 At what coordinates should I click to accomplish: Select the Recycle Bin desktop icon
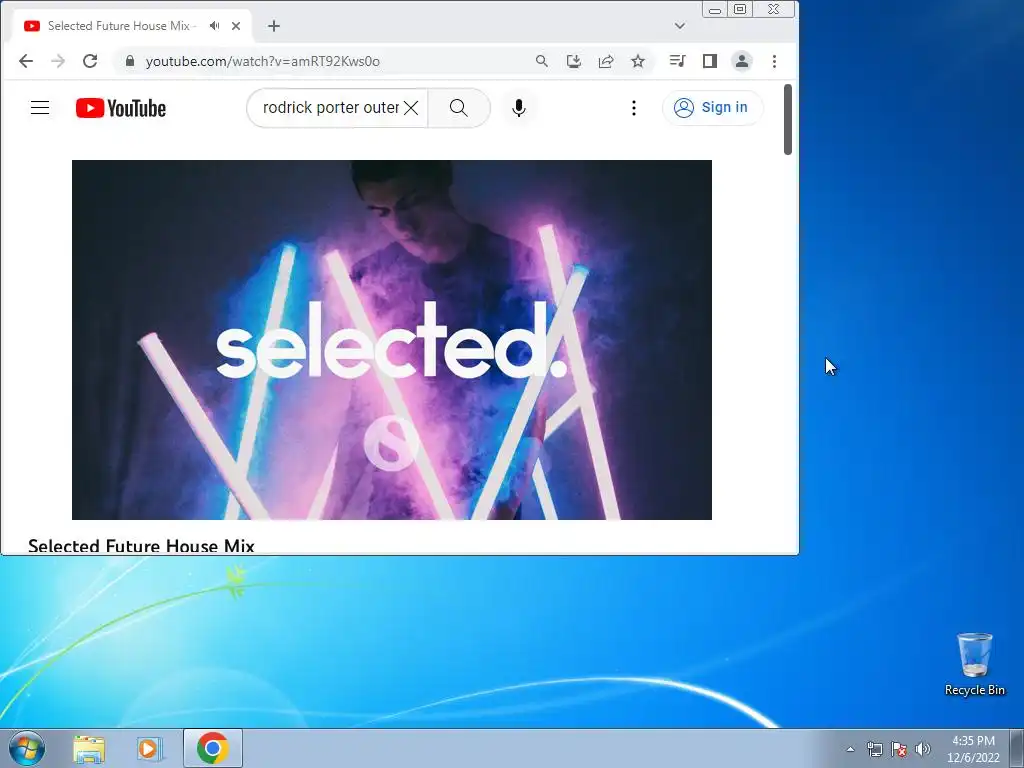974,664
